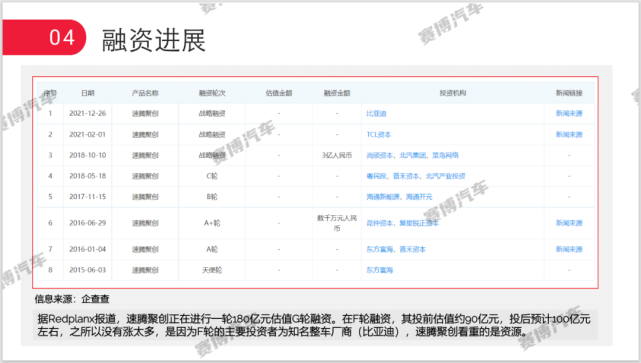Select the date cell 2016-01-04

tap(87, 249)
